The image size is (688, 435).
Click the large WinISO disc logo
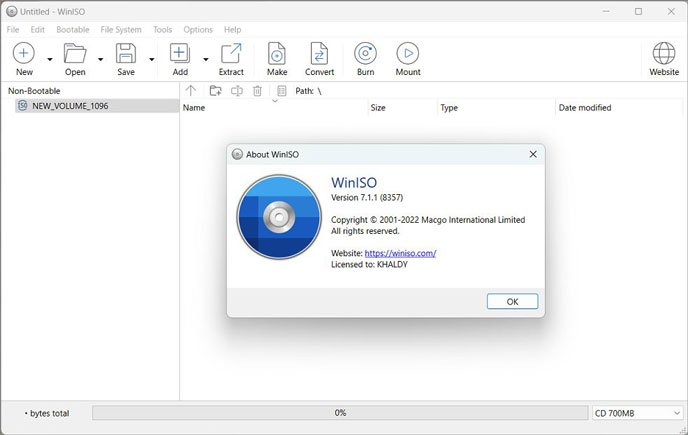click(x=279, y=217)
